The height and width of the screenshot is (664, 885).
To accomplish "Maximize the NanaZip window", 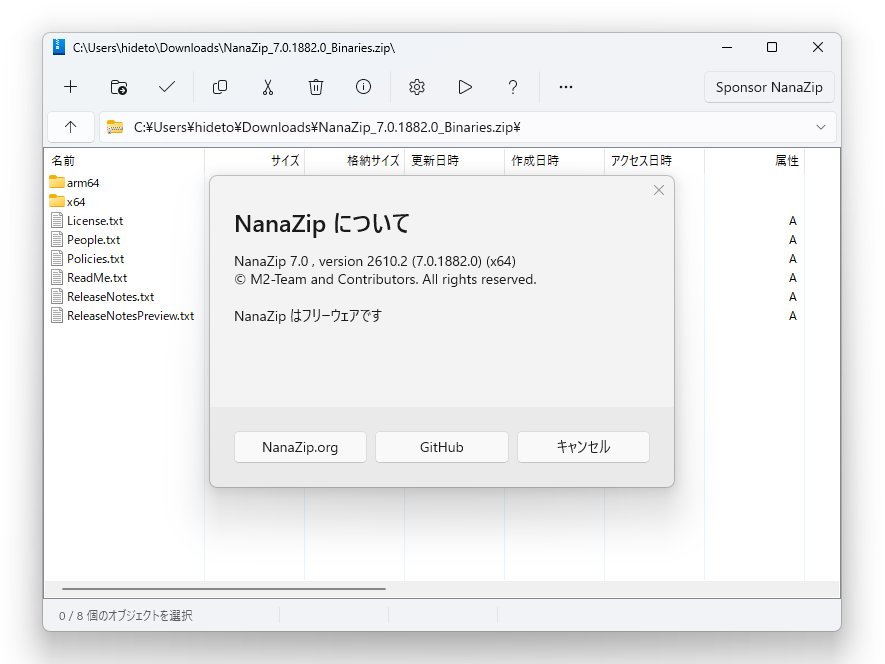I will pos(772,47).
